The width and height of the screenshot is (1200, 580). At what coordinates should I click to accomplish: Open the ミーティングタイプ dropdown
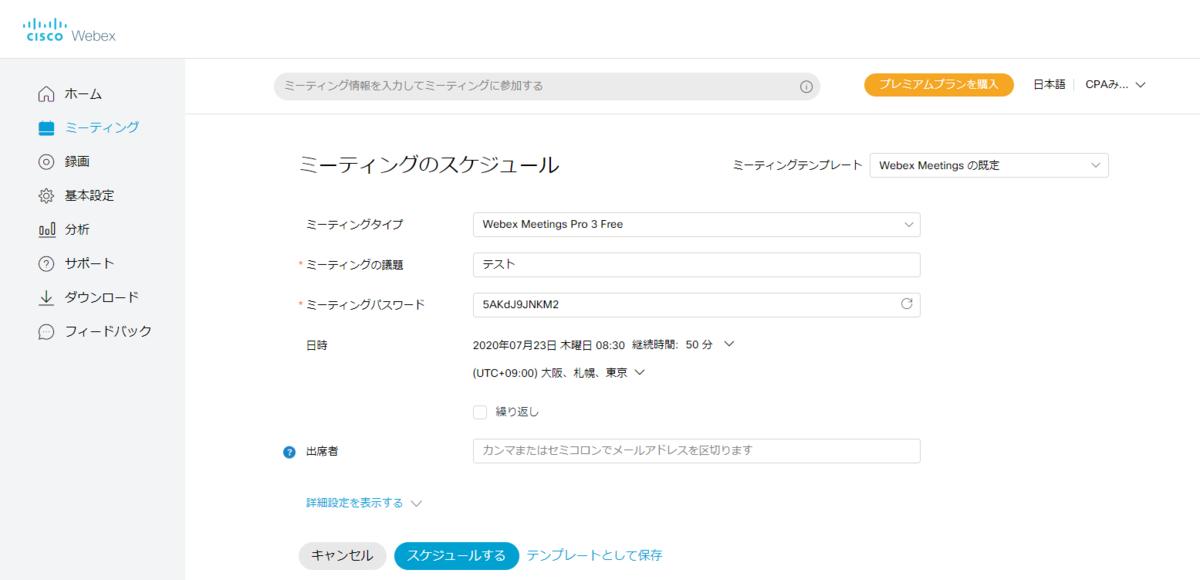point(696,225)
